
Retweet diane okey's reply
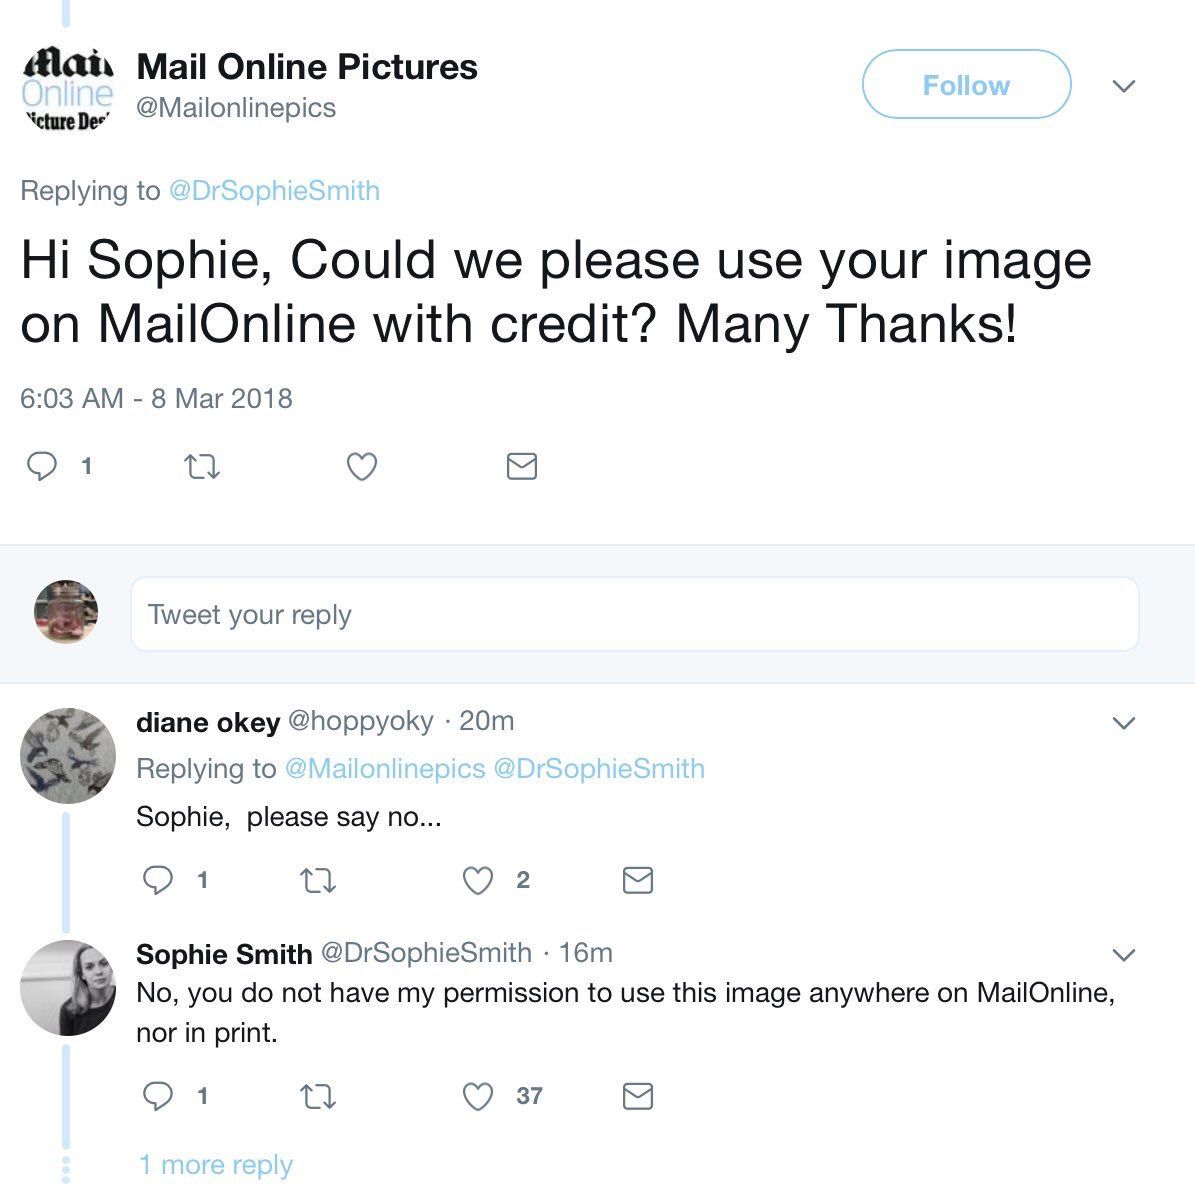pos(317,880)
